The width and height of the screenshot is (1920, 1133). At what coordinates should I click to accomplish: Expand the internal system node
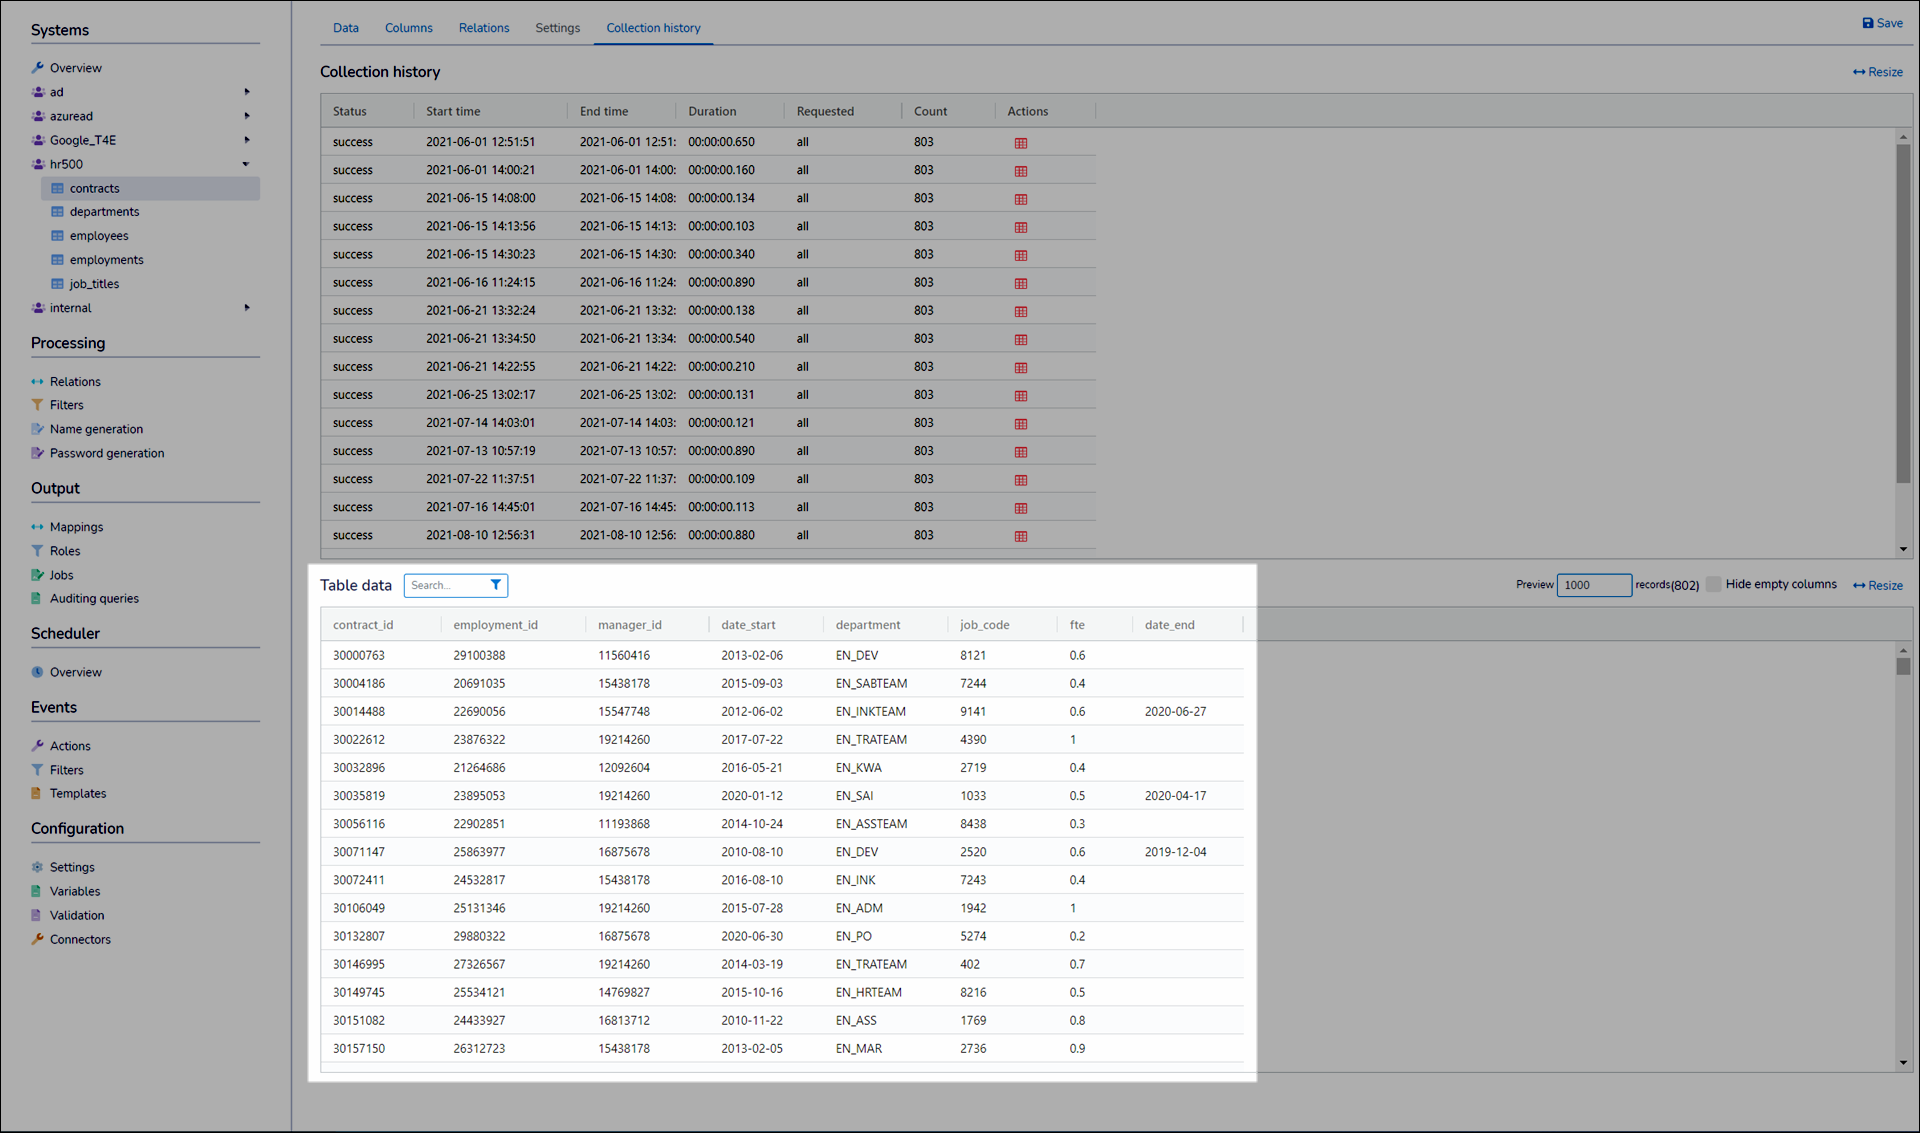pyautogui.click(x=246, y=308)
